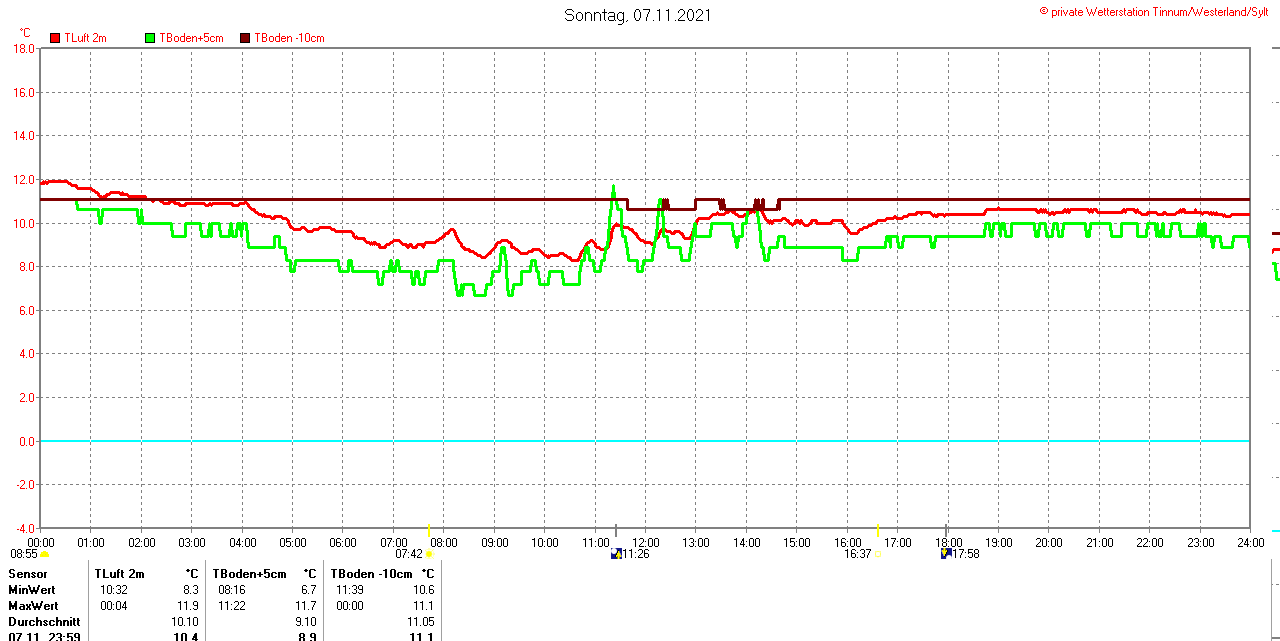Click the sunset icon next to 16:37
This screenshot has width=1280, height=641.
coord(879,554)
